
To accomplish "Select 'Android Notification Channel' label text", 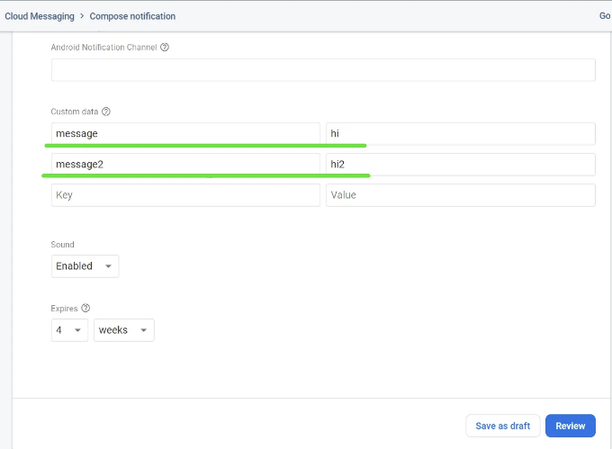I will click(x=104, y=47).
